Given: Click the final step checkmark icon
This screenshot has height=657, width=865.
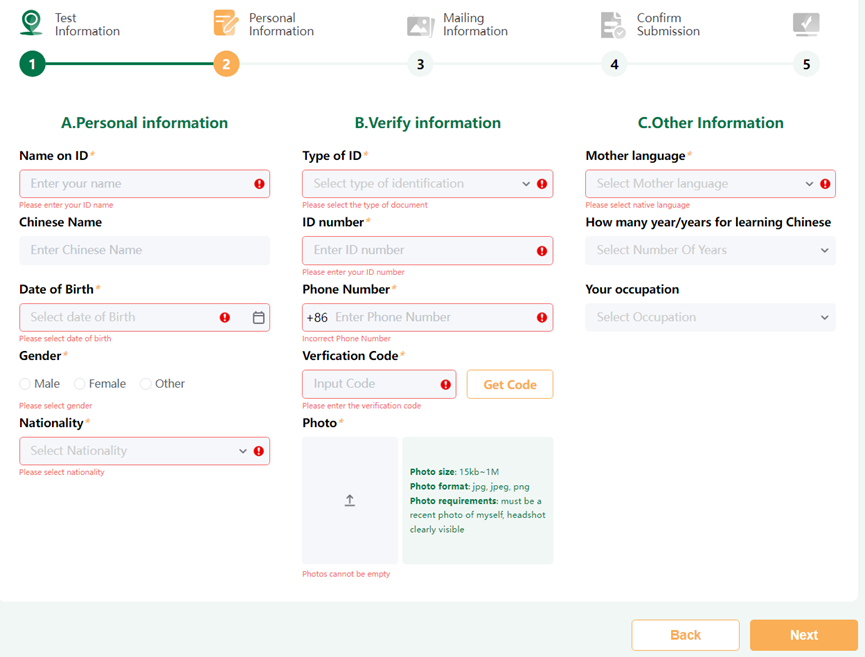Looking at the screenshot, I should click(805, 25).
